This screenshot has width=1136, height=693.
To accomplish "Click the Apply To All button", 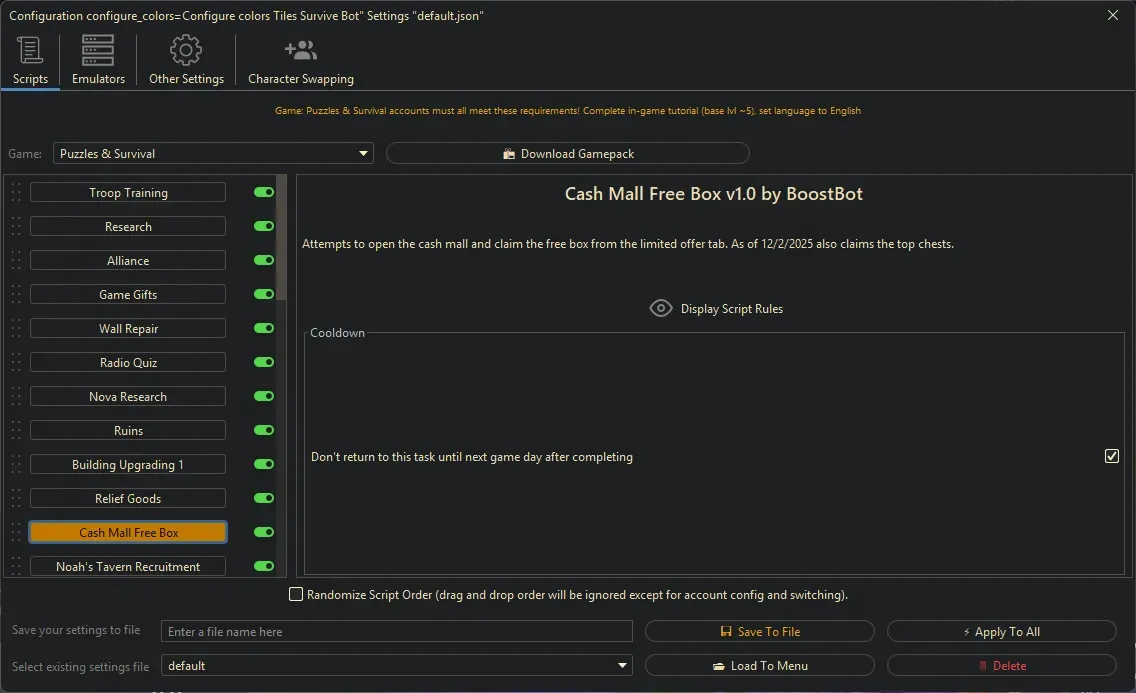I will [x=1001, y=632].
